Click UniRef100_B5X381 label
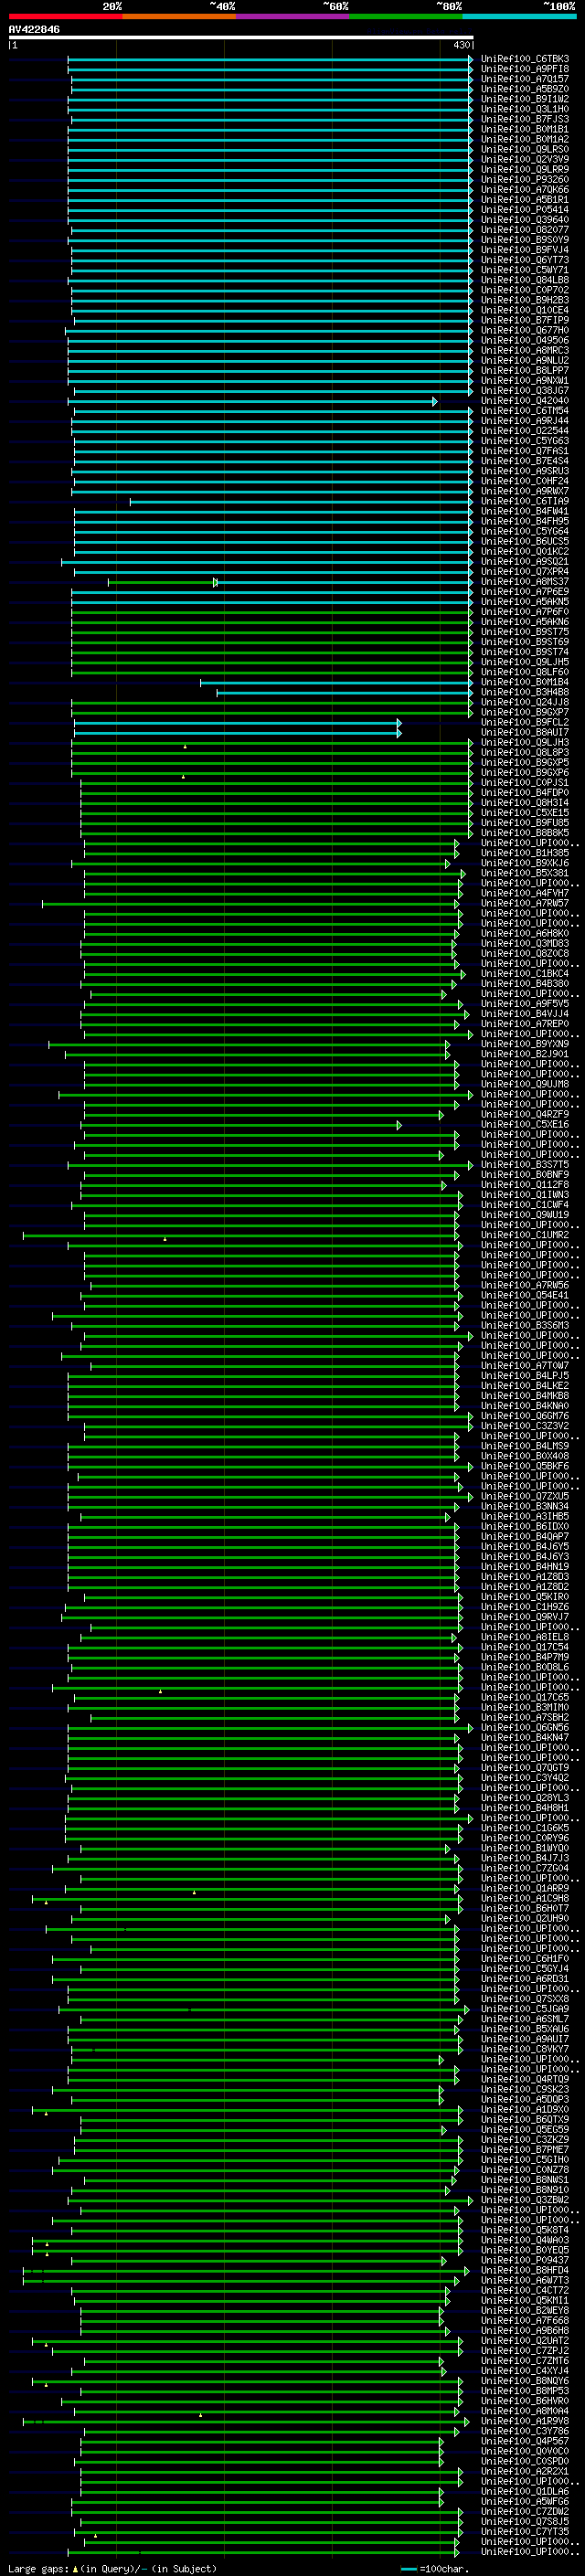Viewport: 585px width, 2576px height. click(525, 874)
